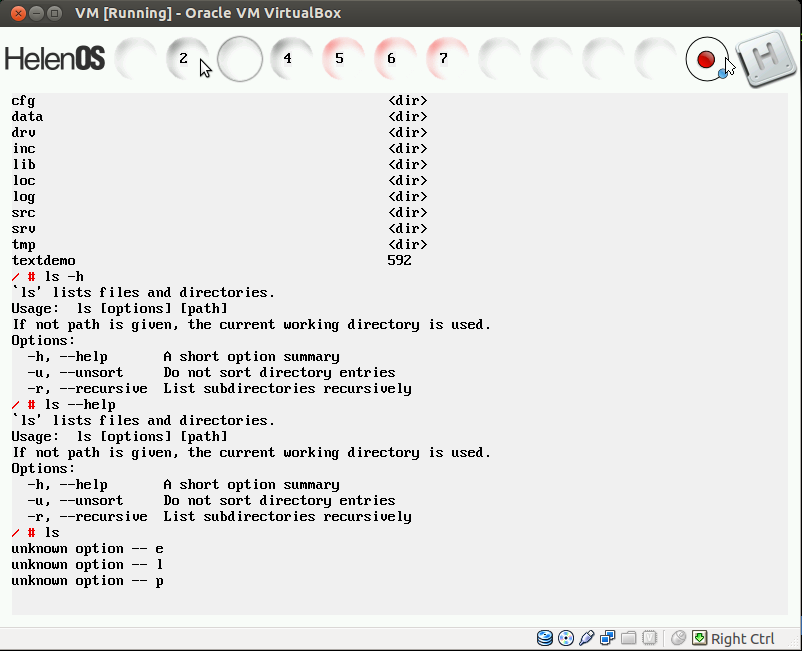
Task: Click the video capture chip indicator
Action: click(x=650, y=638)
